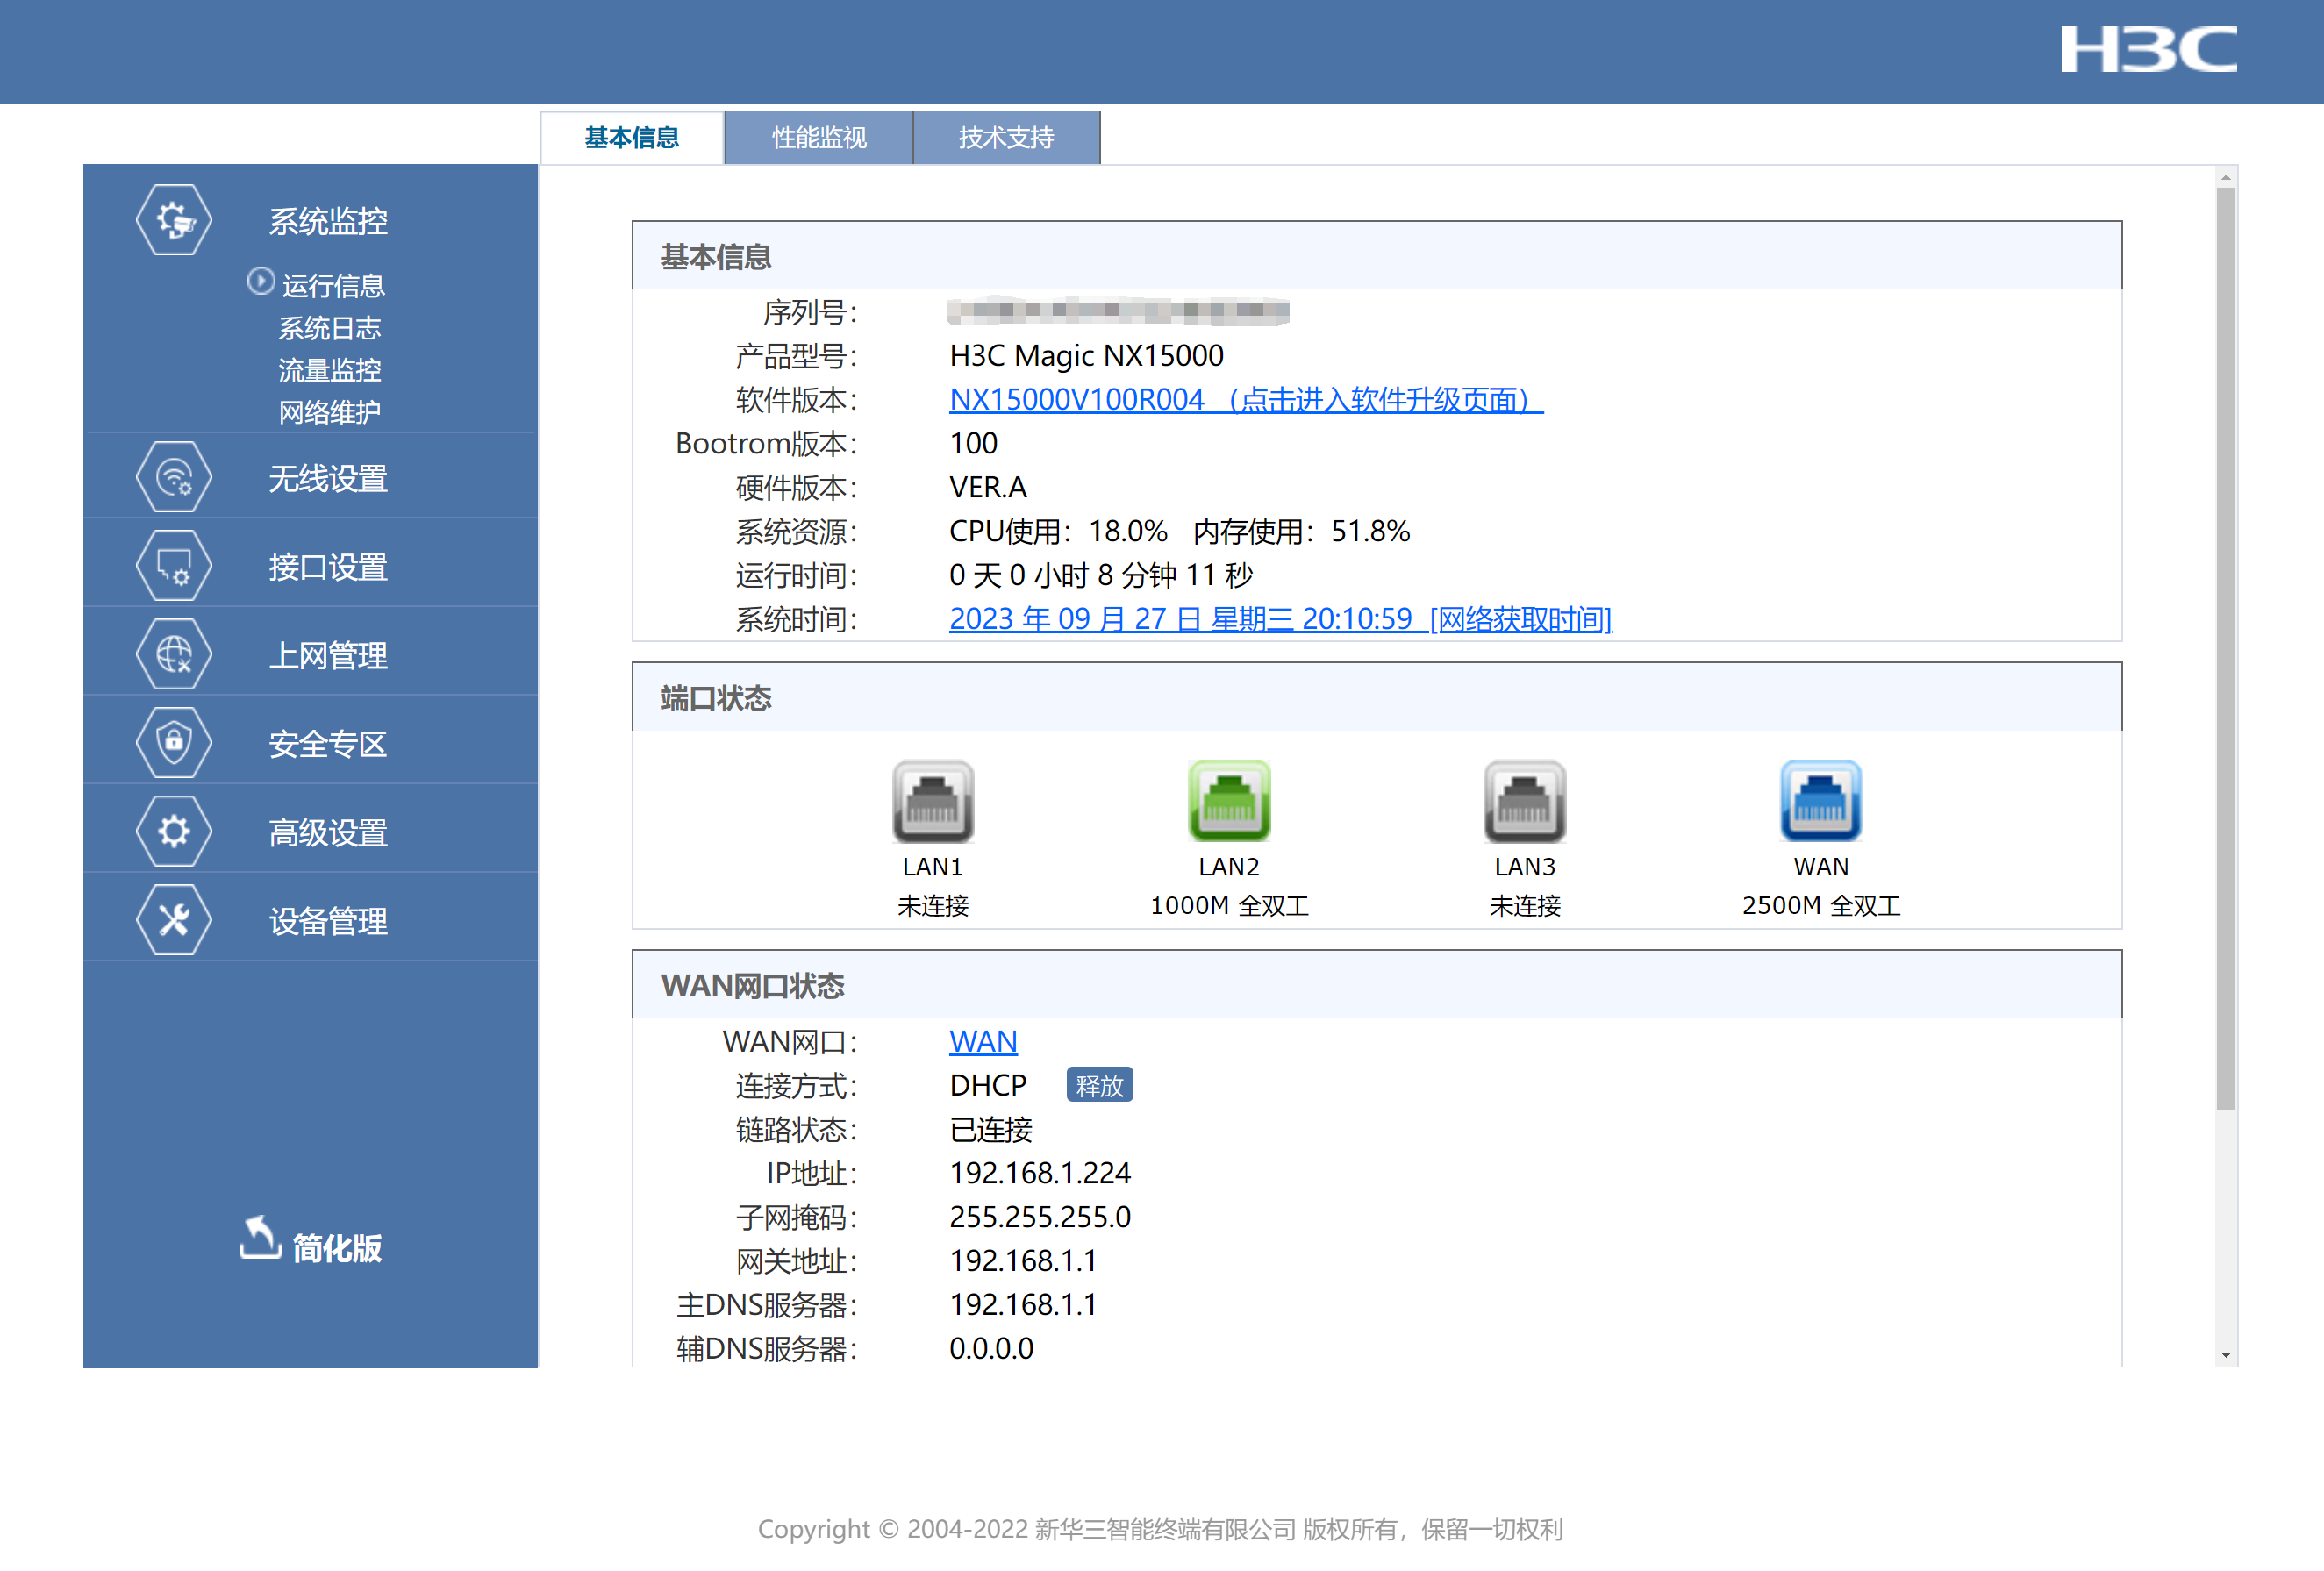Click the LAN1 未连接 status text
The image size is (2324, 1571).
[933, 906]
